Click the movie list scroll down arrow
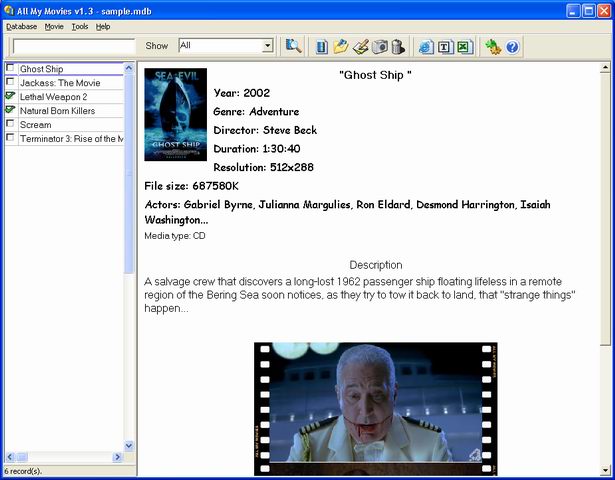This screenshot has width=615, height=480. [x=129, y=445]
